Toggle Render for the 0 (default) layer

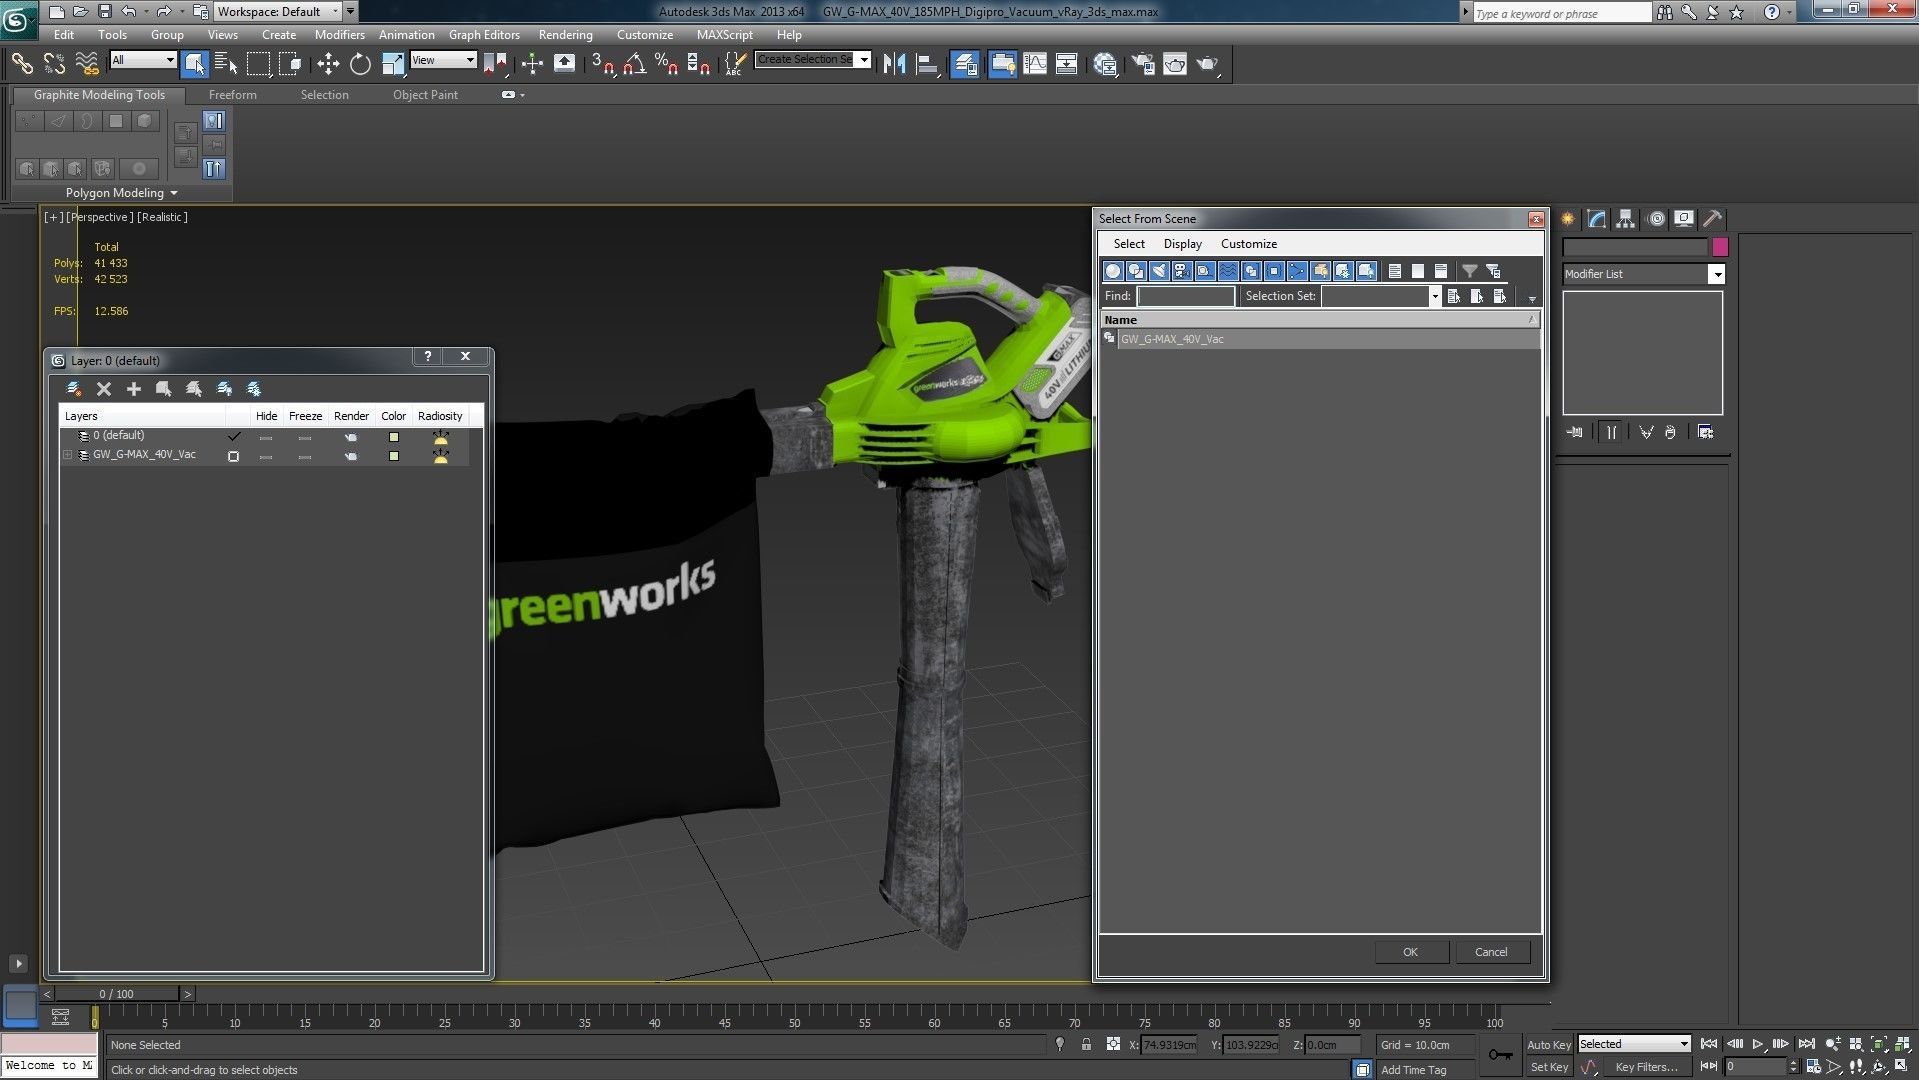351,437
